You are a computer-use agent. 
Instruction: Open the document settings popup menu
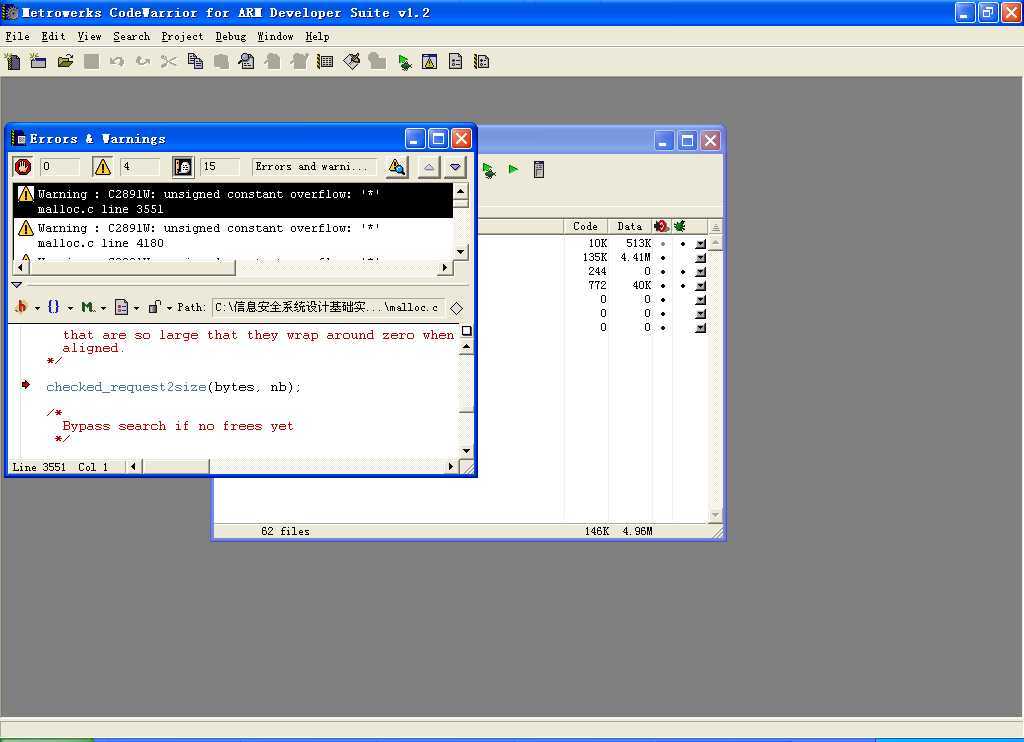(x=126, y=307)
